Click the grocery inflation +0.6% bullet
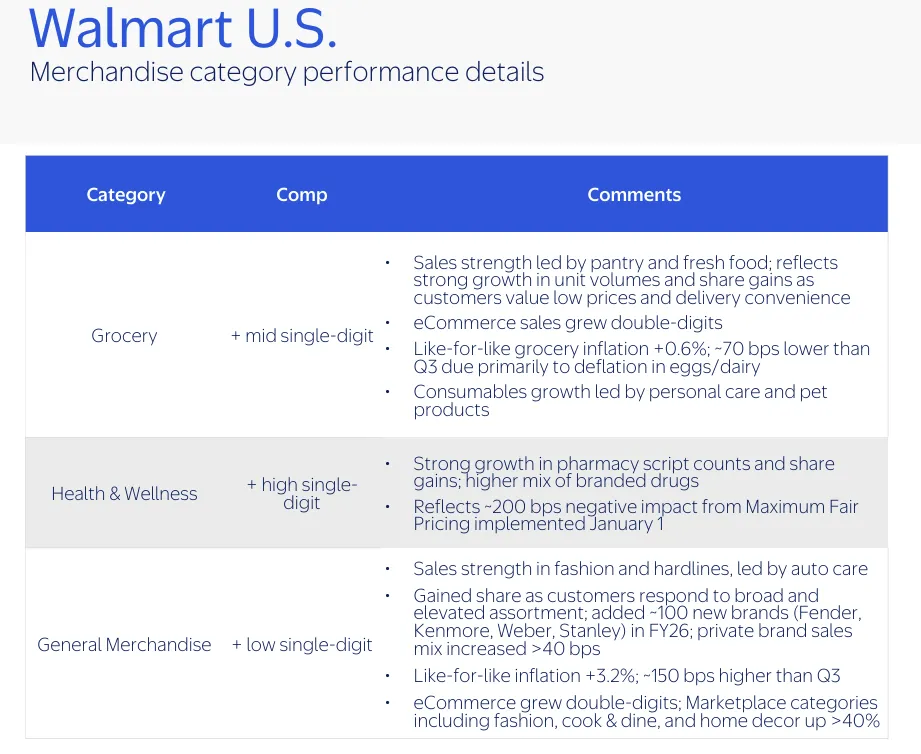 (x=640, y=357)
